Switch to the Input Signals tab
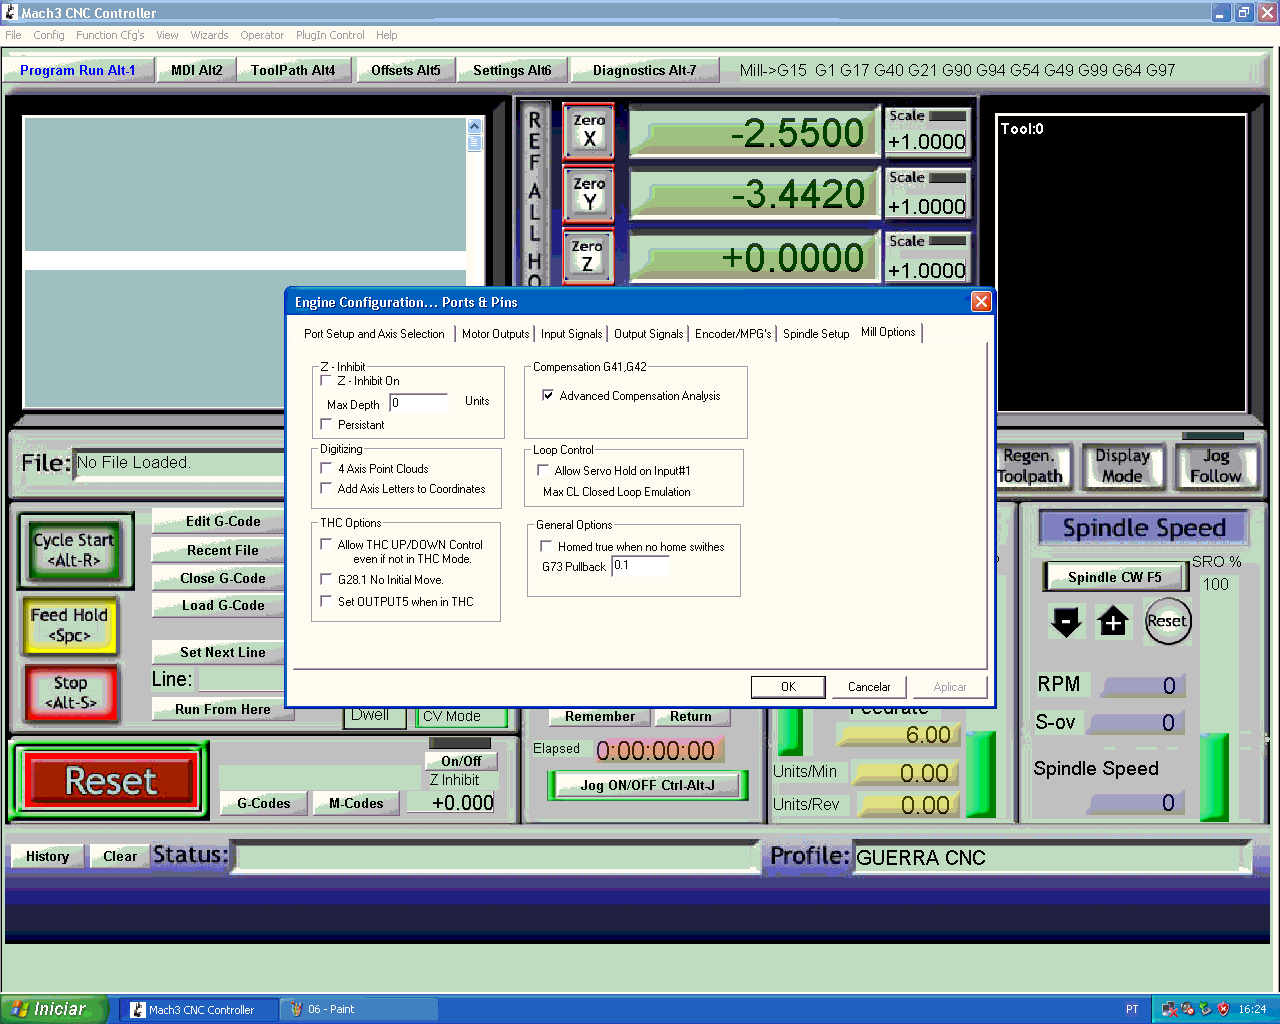 (572, 334)
